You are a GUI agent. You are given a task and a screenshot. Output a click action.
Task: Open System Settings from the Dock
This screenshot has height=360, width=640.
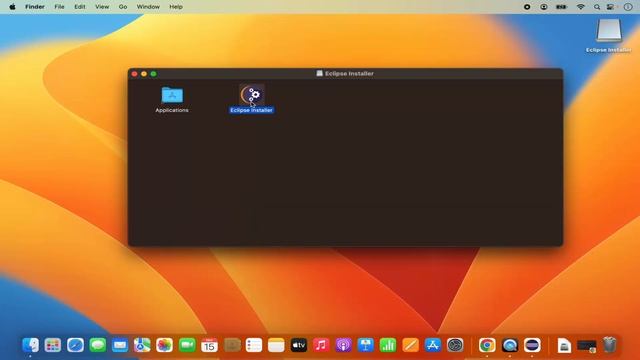pyautogui.click(x=455, y=345)
